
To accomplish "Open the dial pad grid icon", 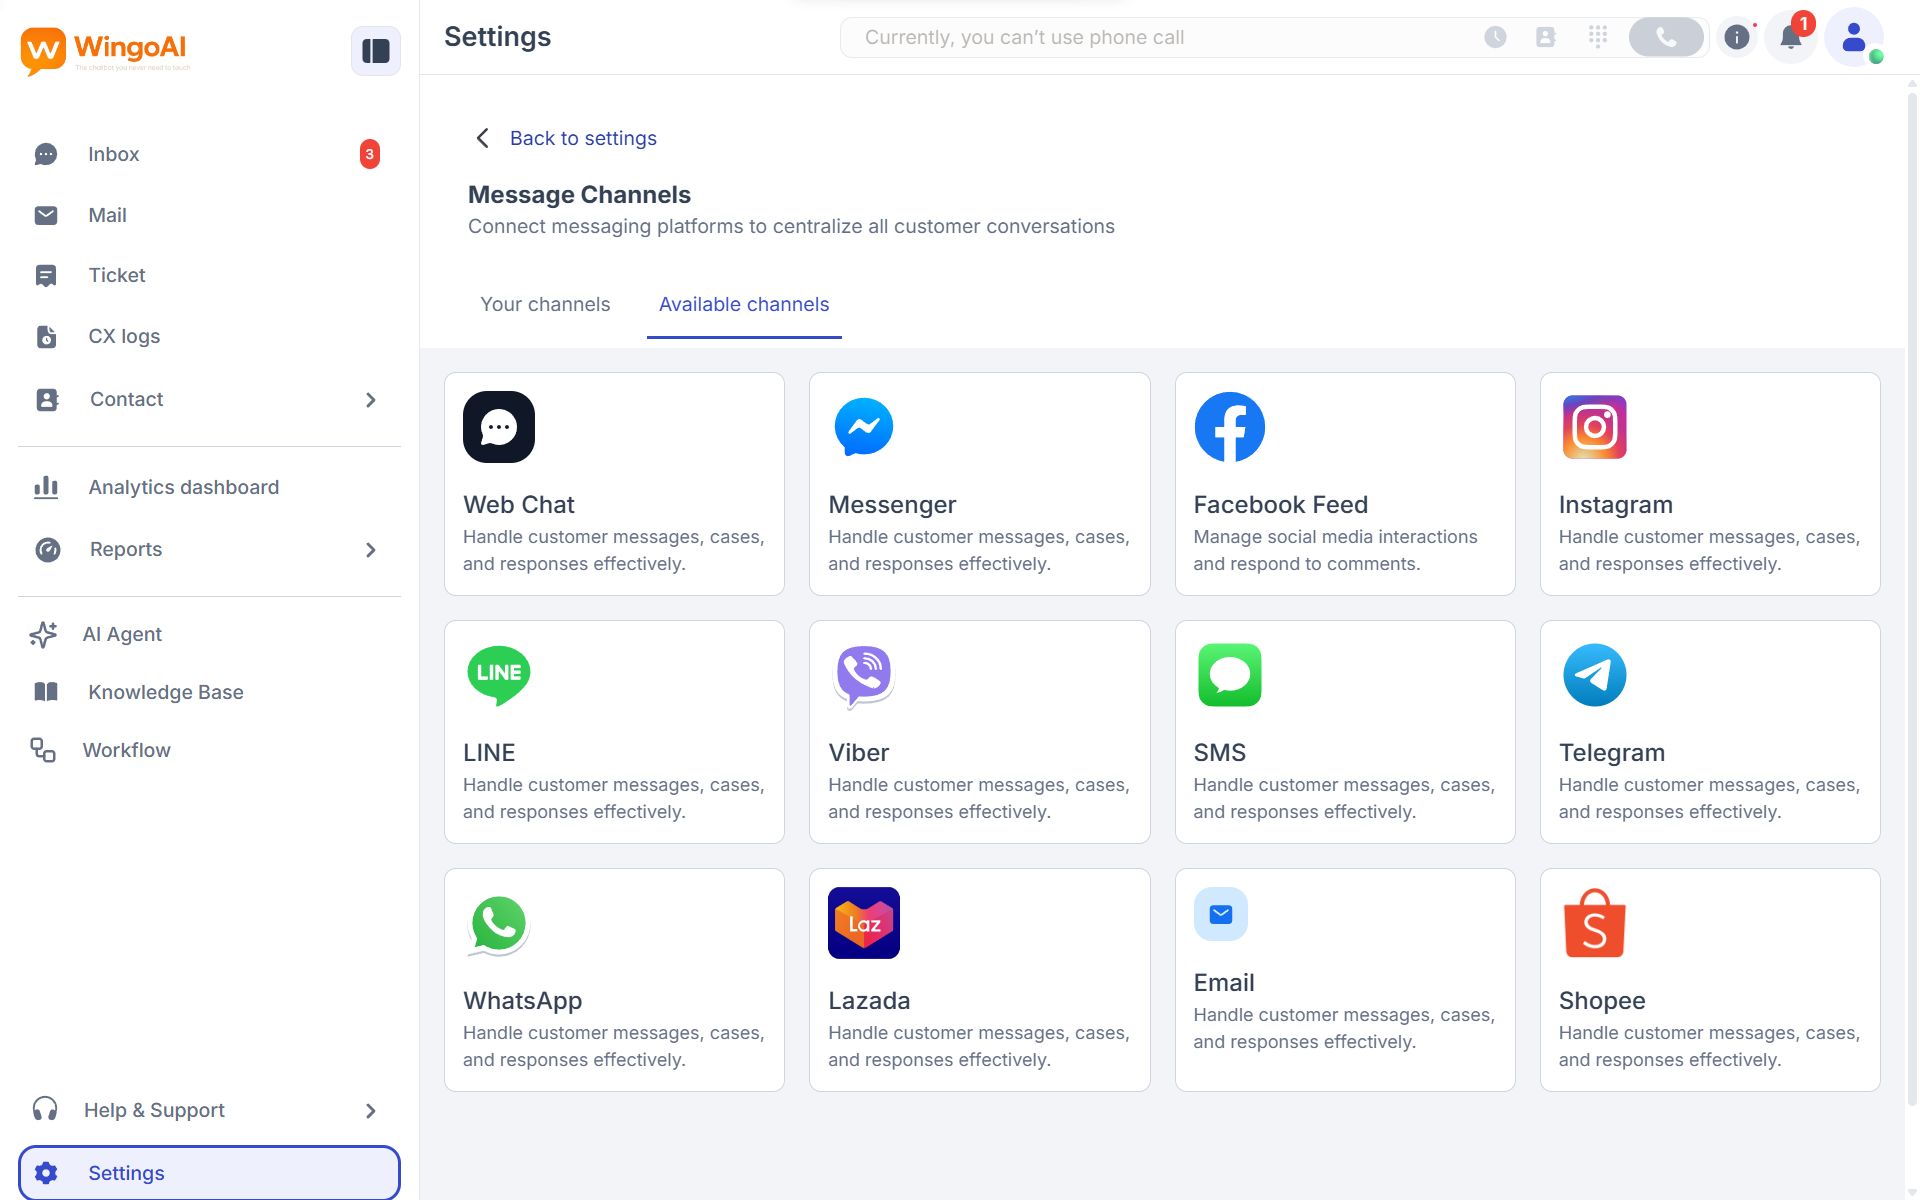I will click(1597, 38).
